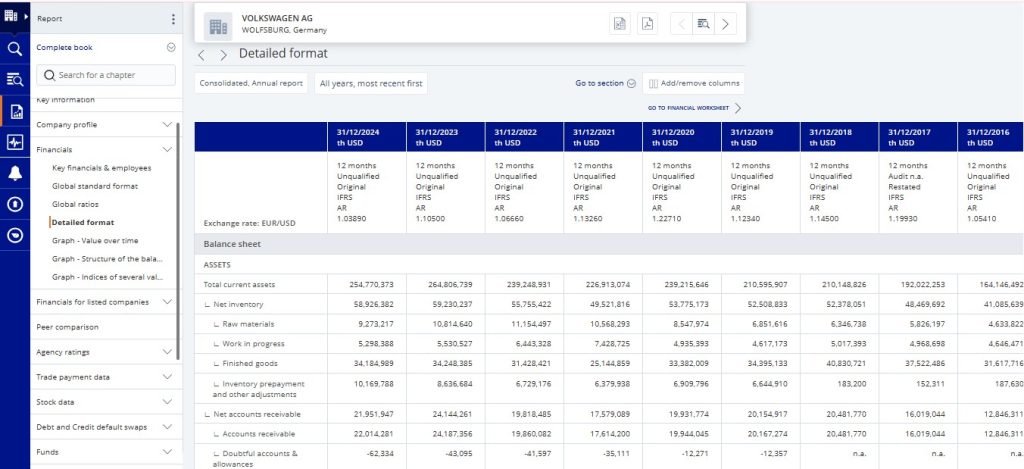Viewport: 1024px width, 469px height.
Task: Select the 31/12/2024 column header
Action: [x=366, y=137]
